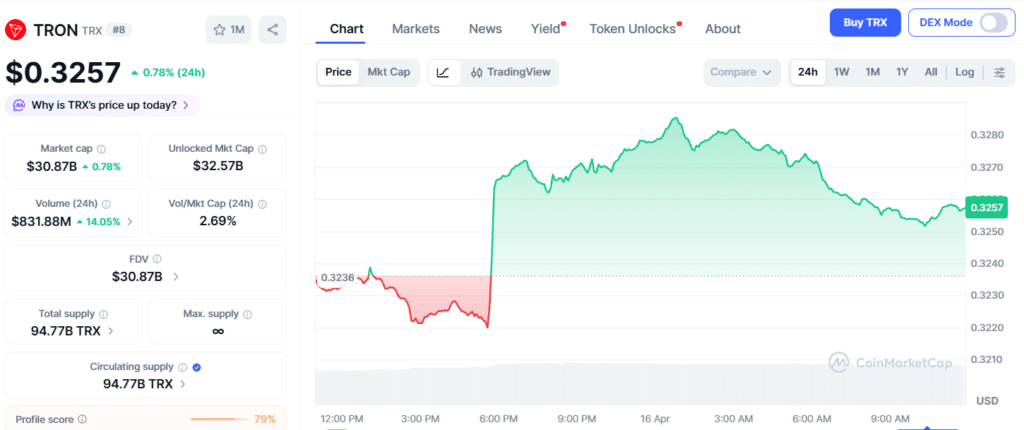Expand Total supply details chevron
Viewport: 1024px width, 430px height.
(x=110, y=331)
